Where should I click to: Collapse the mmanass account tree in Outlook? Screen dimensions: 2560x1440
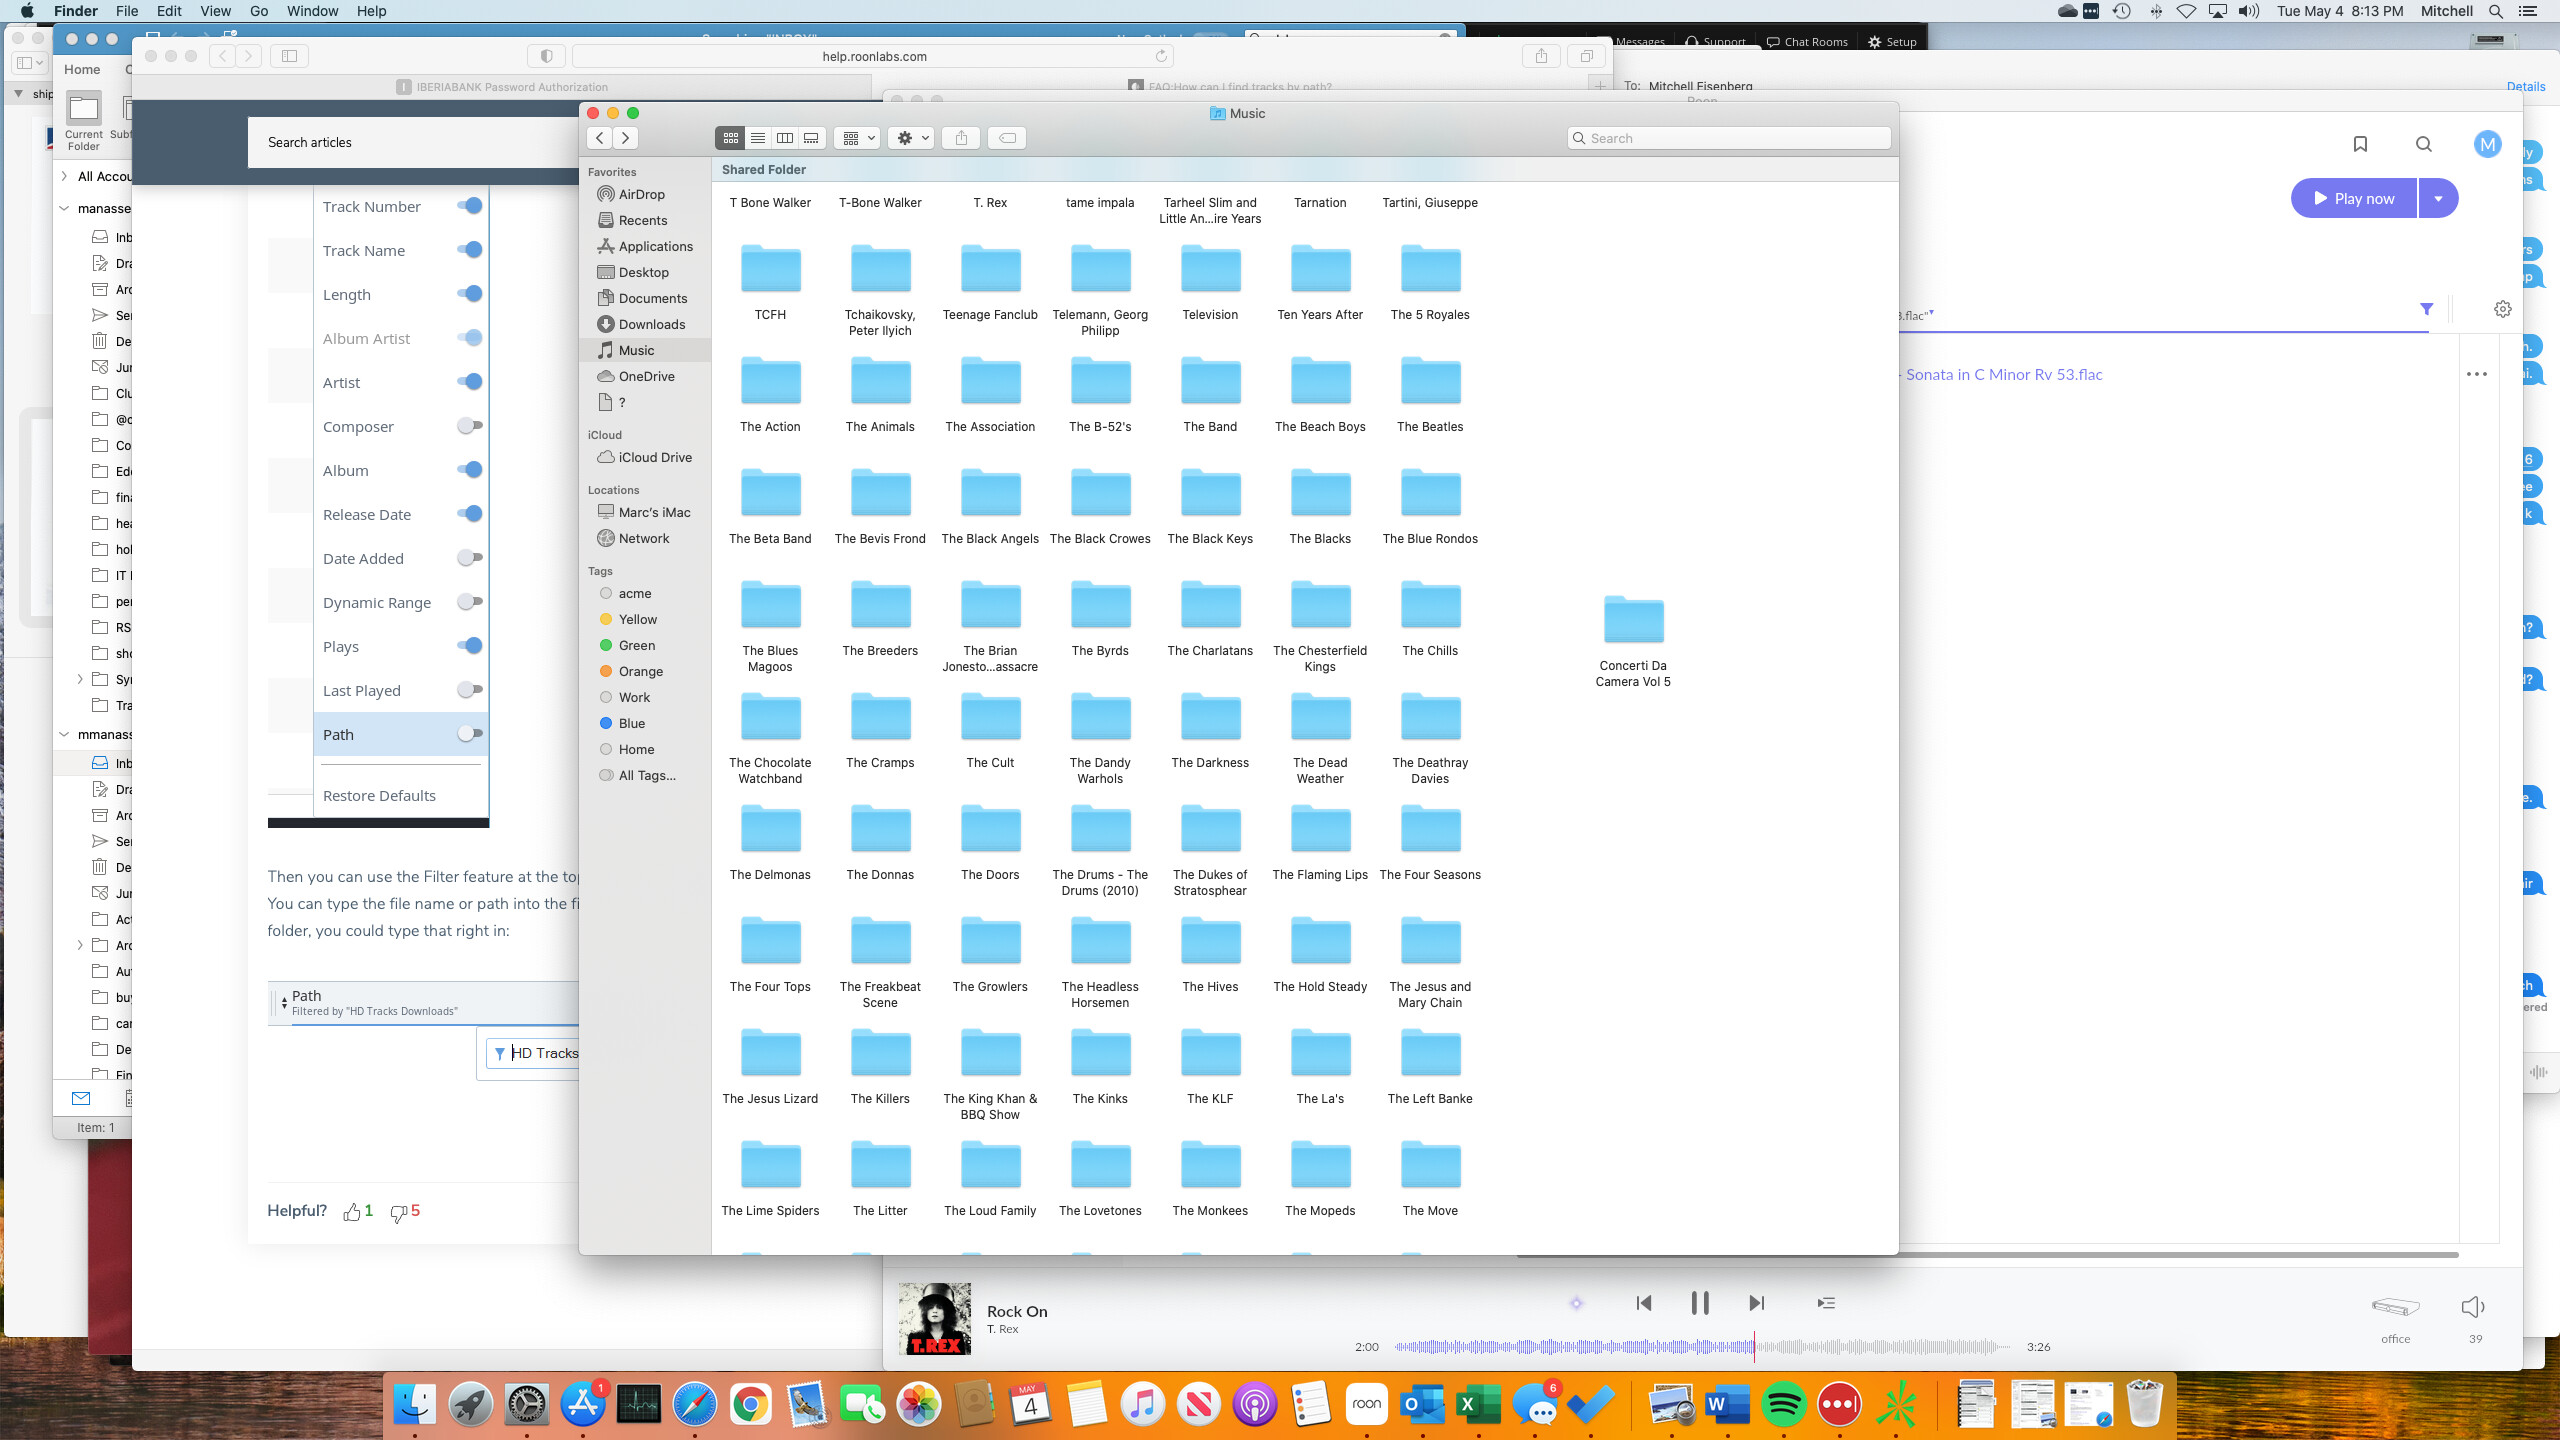pos(64,734)
